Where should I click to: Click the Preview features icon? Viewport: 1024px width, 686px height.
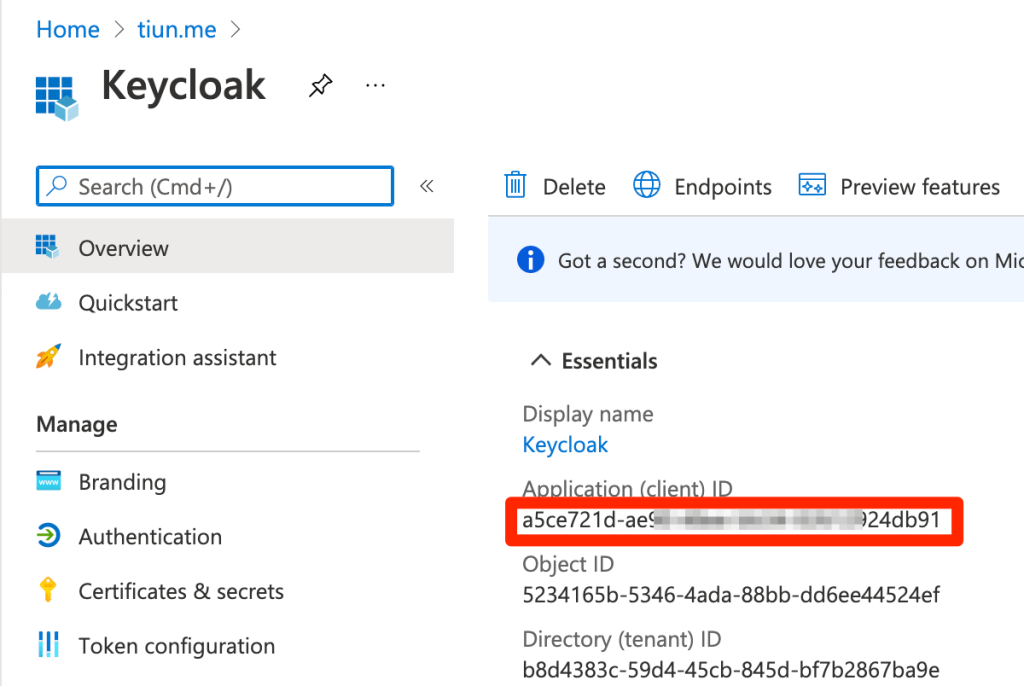[812, 185]
